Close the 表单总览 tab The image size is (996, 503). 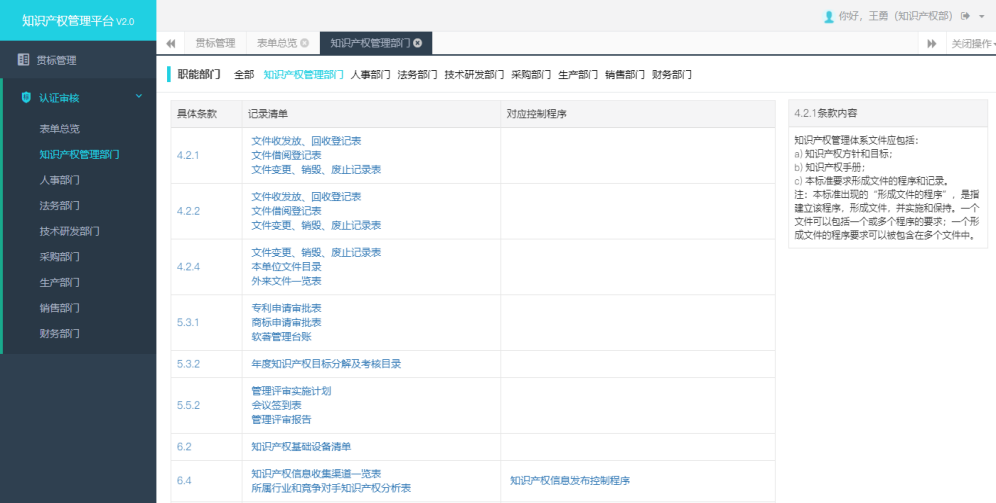pos(304,43)
